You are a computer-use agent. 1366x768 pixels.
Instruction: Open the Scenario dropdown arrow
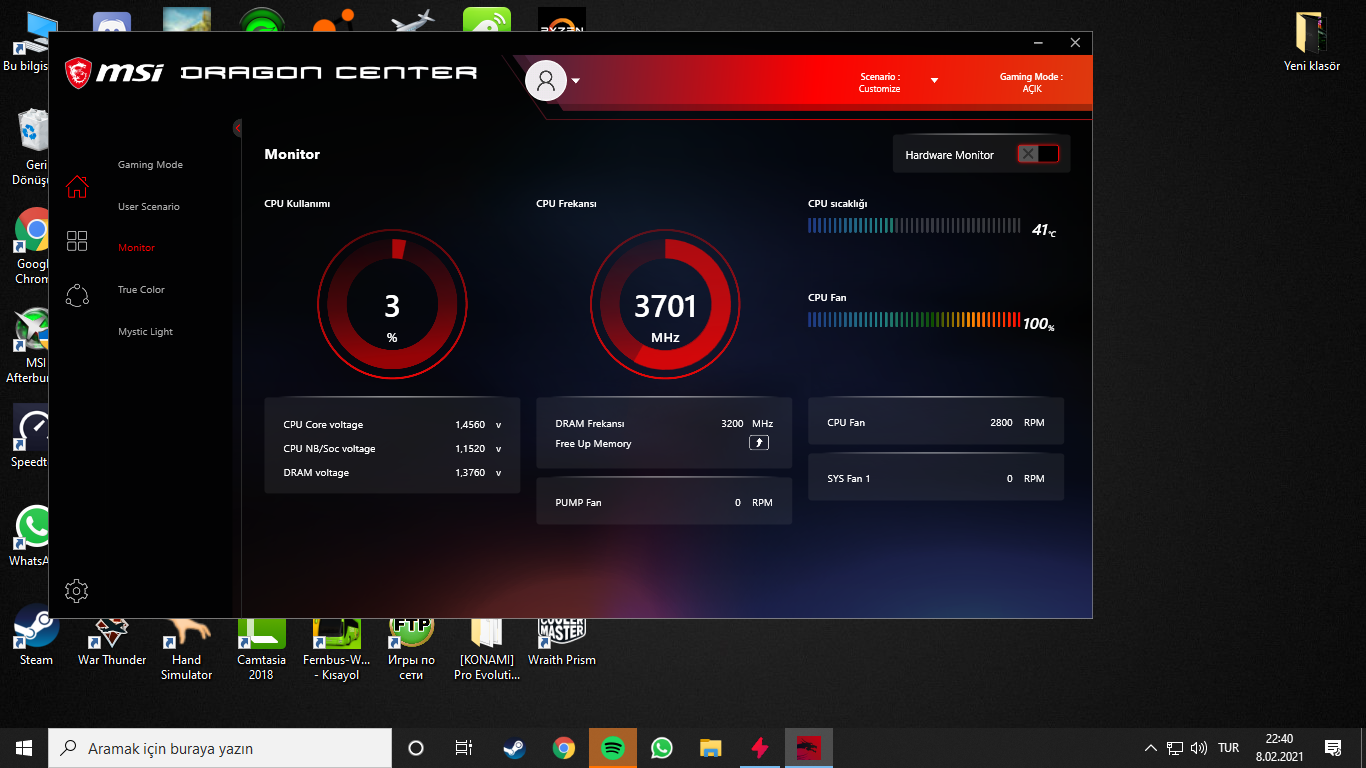click(x=935, y=81)
